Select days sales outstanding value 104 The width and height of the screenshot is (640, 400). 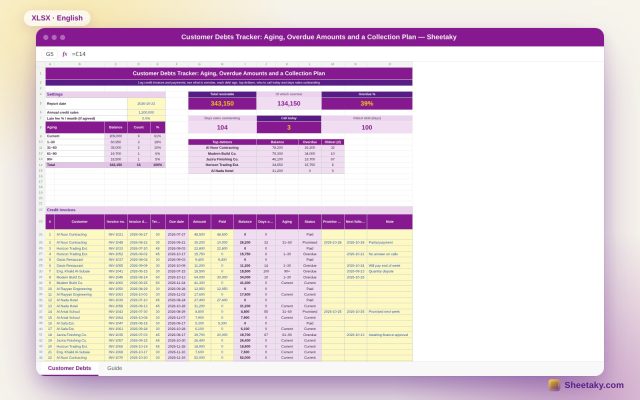[x=222, y=127]
